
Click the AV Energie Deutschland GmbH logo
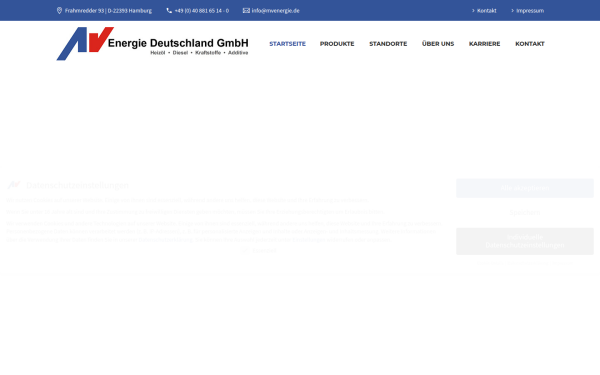(x=152, y=43)
